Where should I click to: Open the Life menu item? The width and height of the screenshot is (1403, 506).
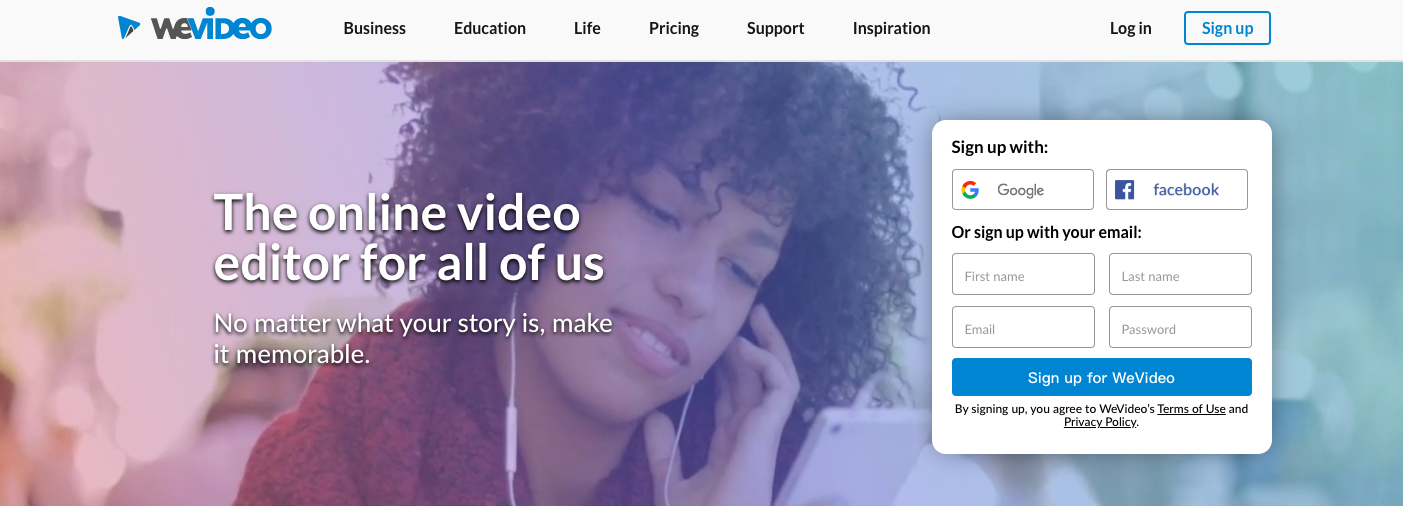587,28
